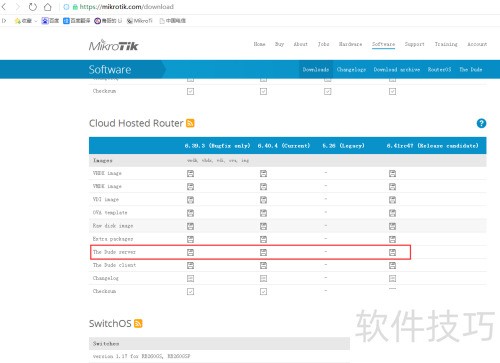Screen dimensions: 500x363
Task: Download Raw disk image for 6.40.4 Current
Action: click(x=263, y=226)
